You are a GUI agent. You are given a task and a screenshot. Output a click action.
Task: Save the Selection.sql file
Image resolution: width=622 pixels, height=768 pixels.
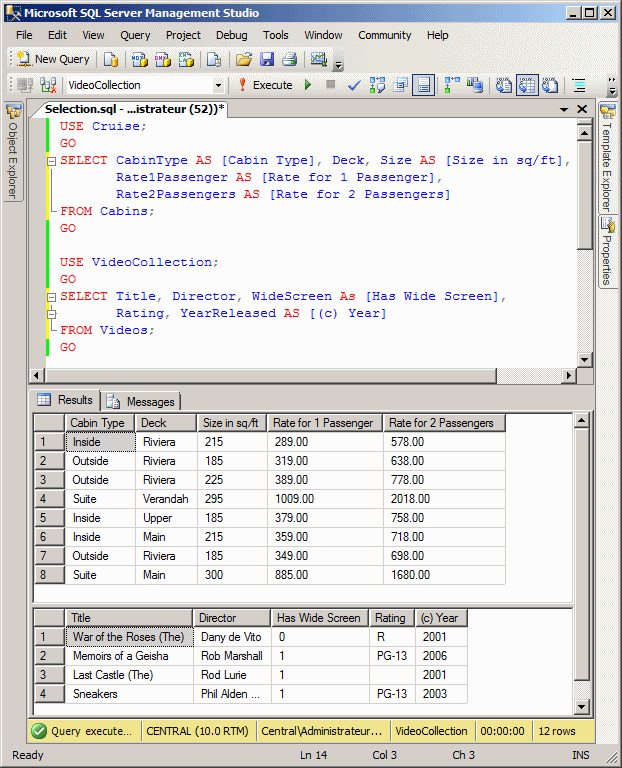266,60
